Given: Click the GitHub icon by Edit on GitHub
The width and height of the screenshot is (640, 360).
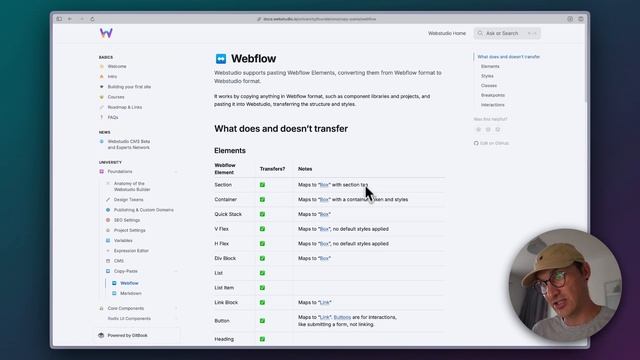Looking at the screenshot, I should [x=476, y=143].
